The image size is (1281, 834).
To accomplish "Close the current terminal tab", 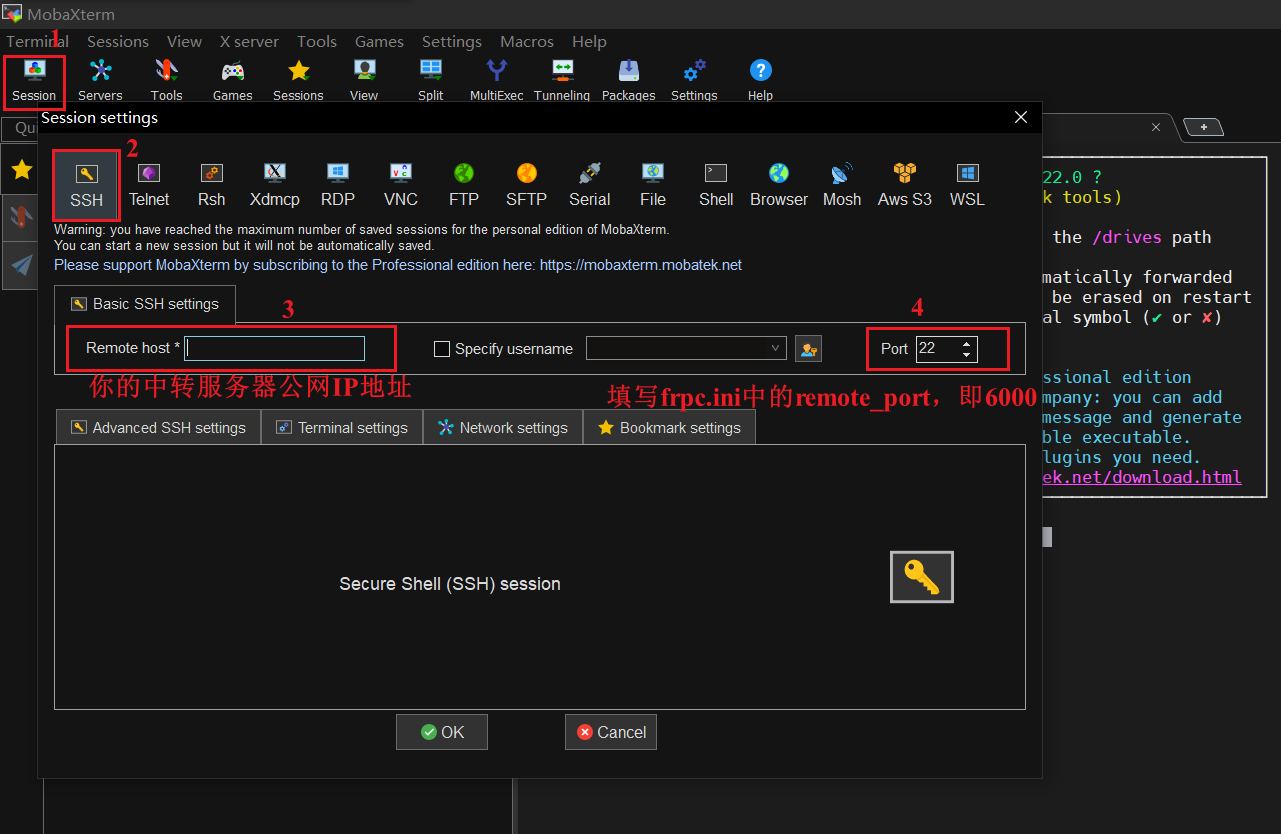I will pyautogui.click(x=1156, y=127).
